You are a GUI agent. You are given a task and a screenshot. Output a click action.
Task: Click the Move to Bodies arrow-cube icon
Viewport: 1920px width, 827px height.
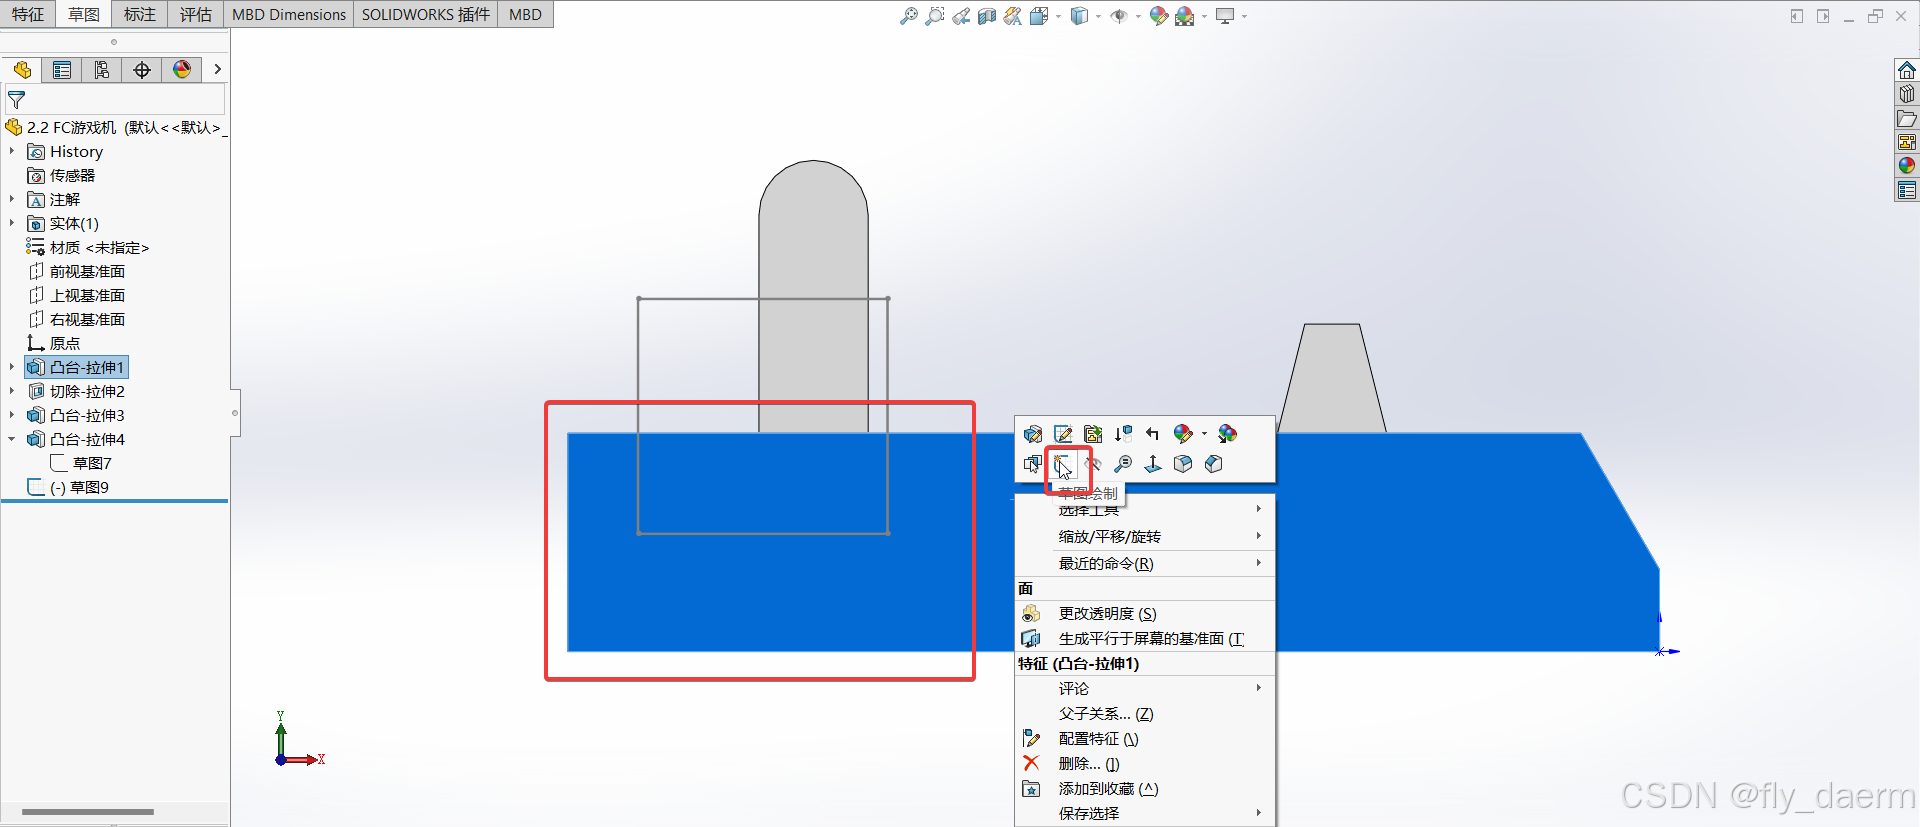[x=1123, y=434]
